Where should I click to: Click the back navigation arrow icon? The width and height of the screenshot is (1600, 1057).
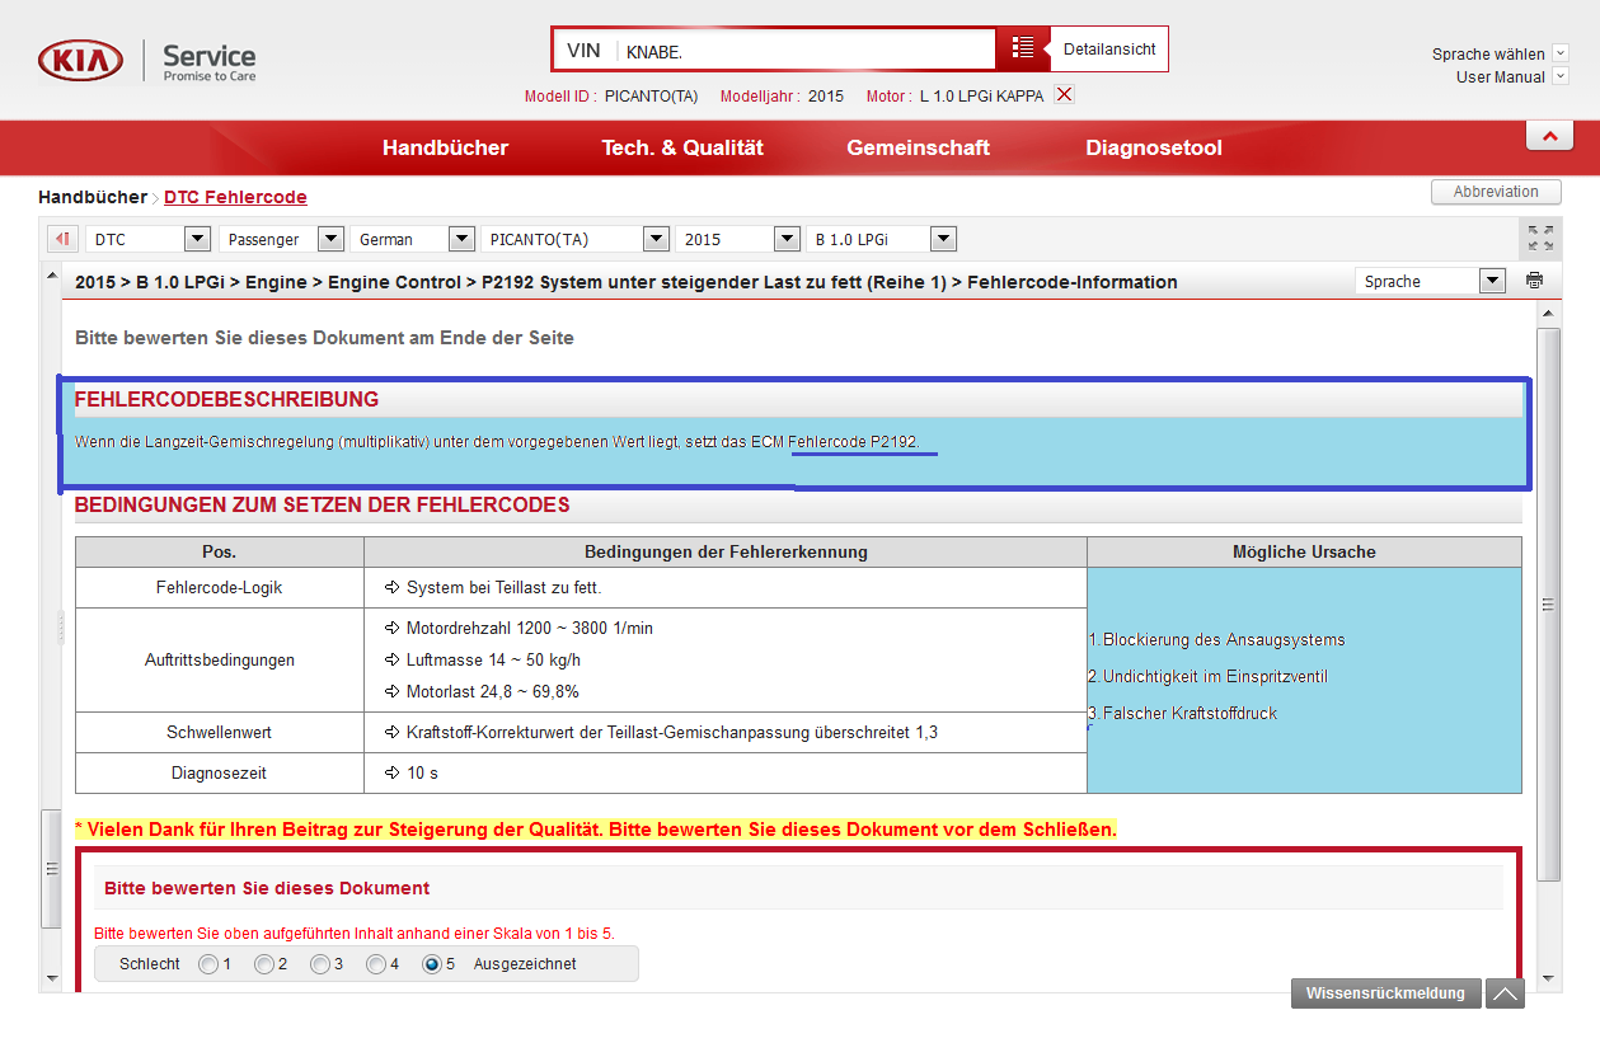(x=63, y=239)
